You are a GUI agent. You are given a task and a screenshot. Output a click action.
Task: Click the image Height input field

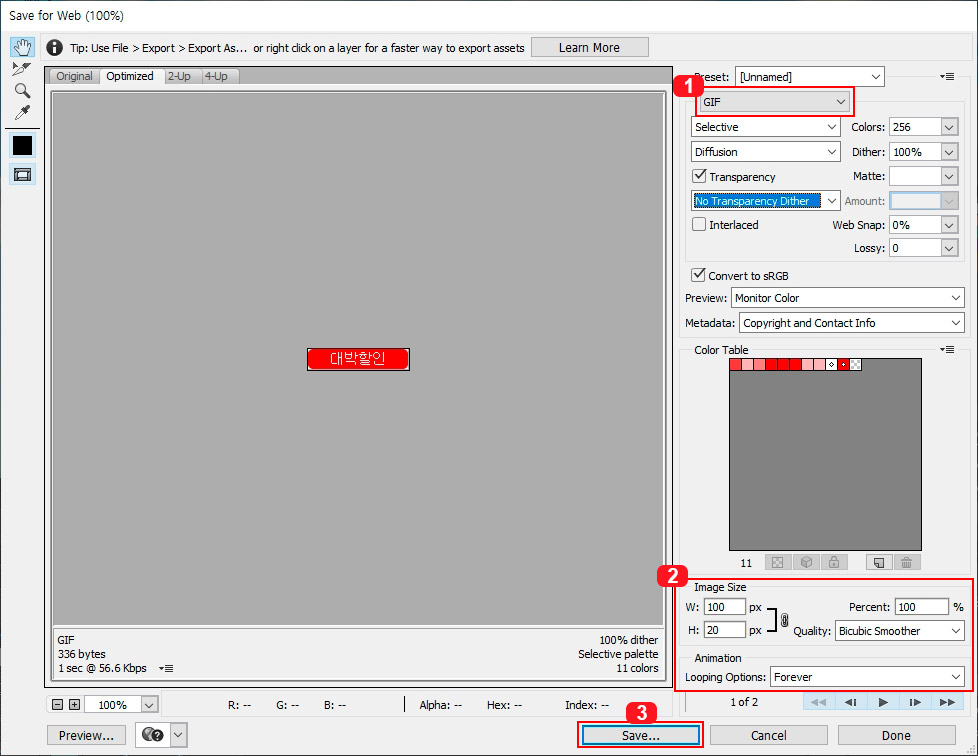click(724, 630)
